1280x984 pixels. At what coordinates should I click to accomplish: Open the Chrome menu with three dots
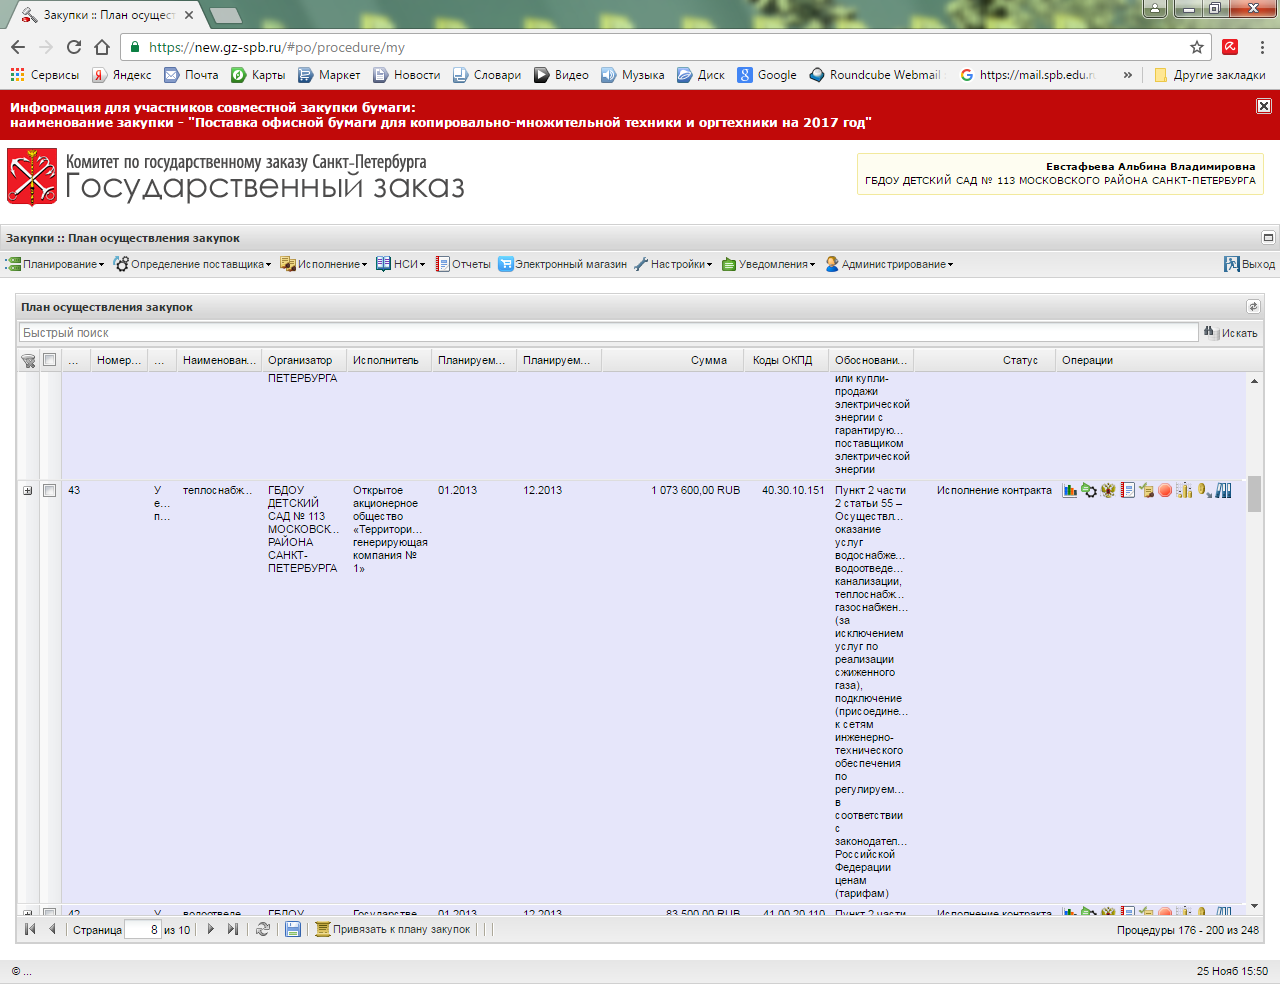tap(1263, 47)
